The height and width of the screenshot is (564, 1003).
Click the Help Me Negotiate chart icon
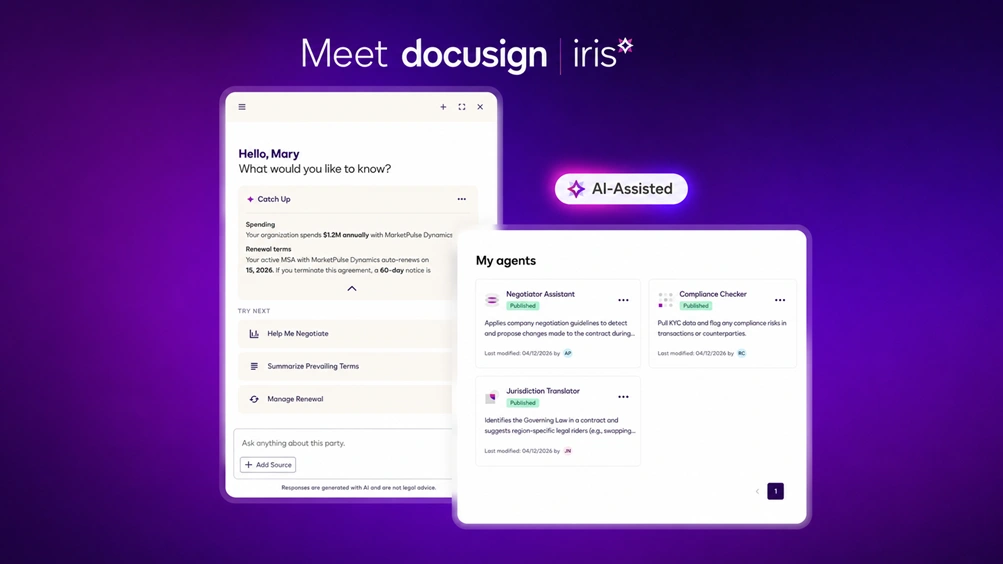tap(254, 334)
